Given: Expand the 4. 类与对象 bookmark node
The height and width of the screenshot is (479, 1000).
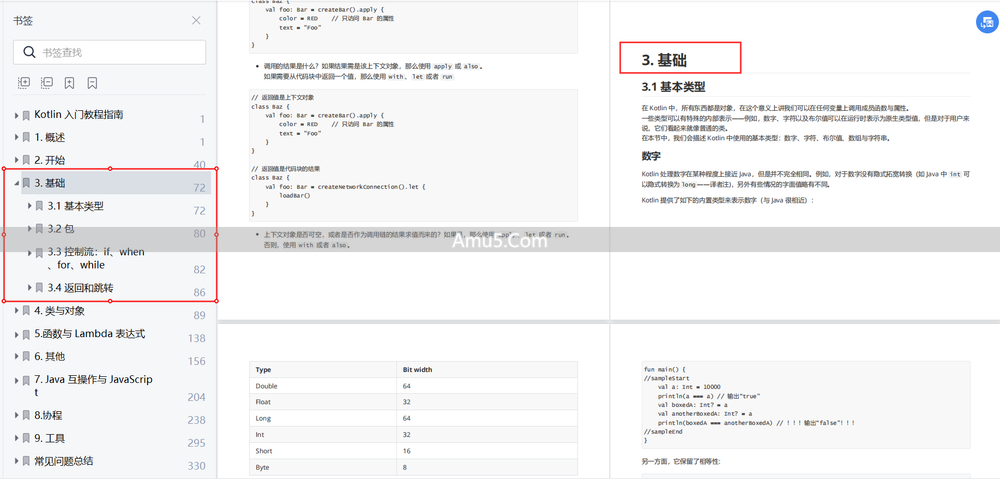Looking at the screenshot, I should [17, 311].
